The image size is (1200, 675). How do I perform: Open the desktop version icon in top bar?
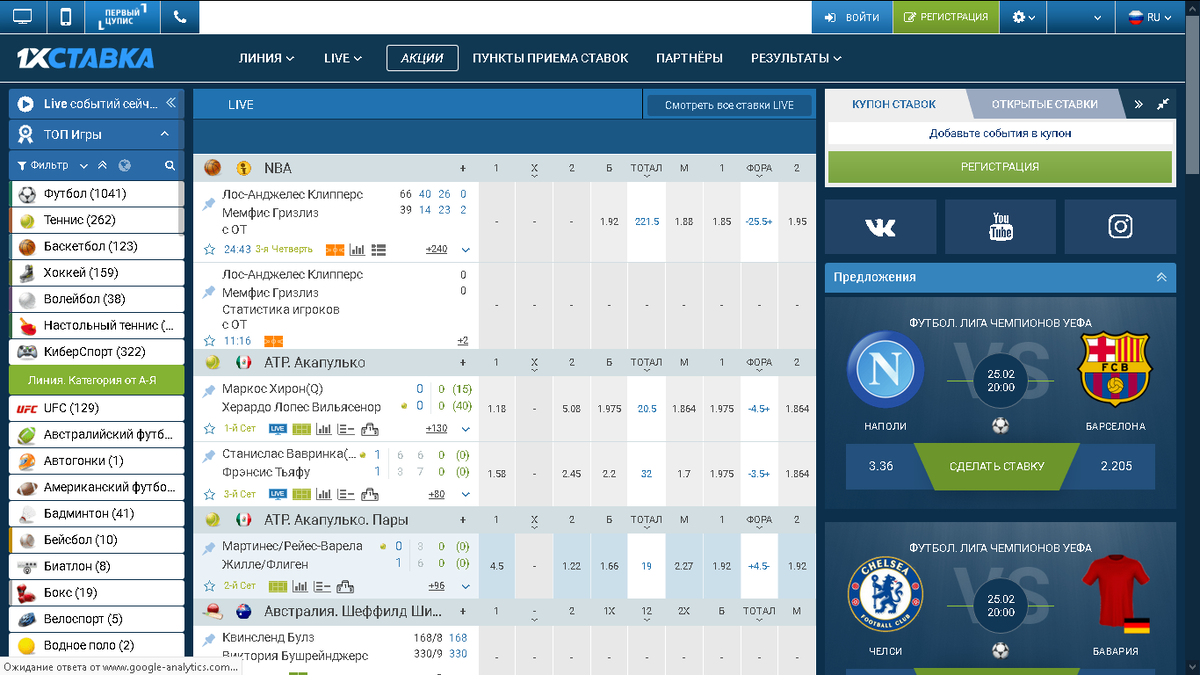point(22,17)
